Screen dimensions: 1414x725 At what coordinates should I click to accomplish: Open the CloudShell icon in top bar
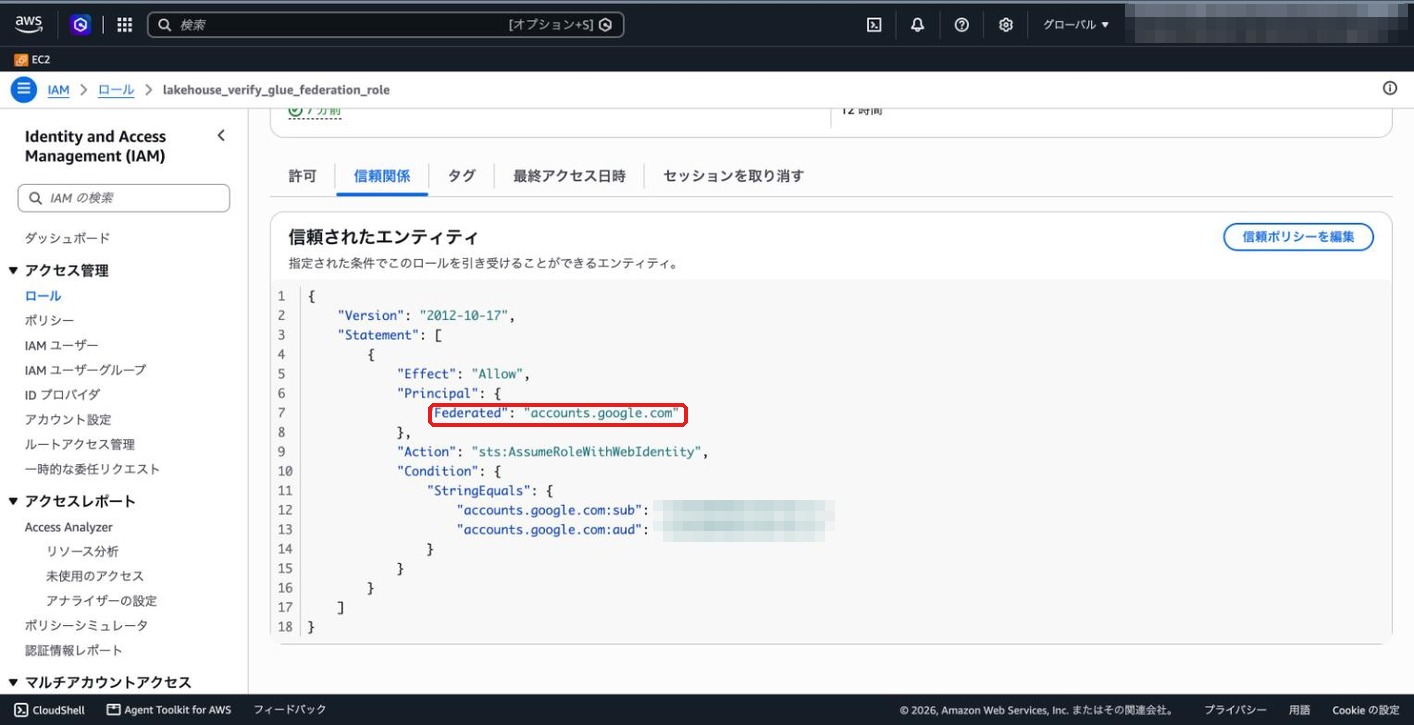coord(874,25)
